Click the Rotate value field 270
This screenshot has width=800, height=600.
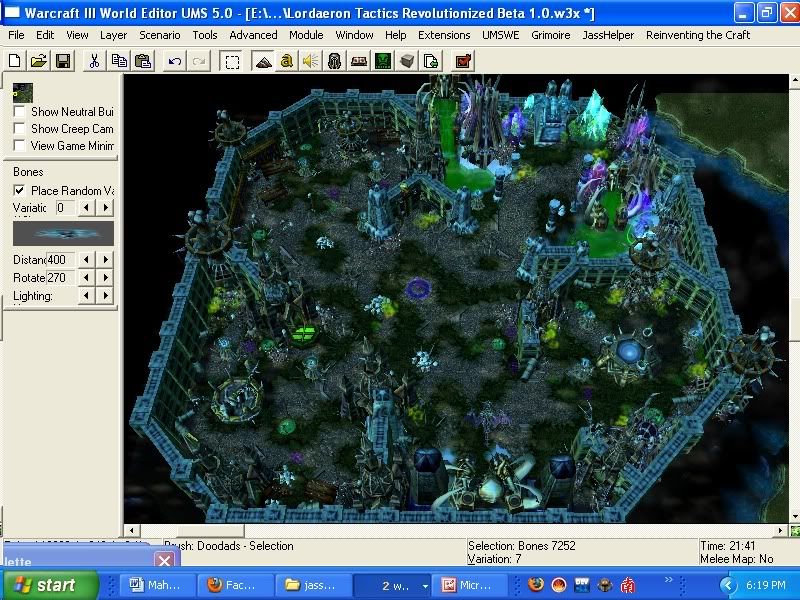pos(61,278)
